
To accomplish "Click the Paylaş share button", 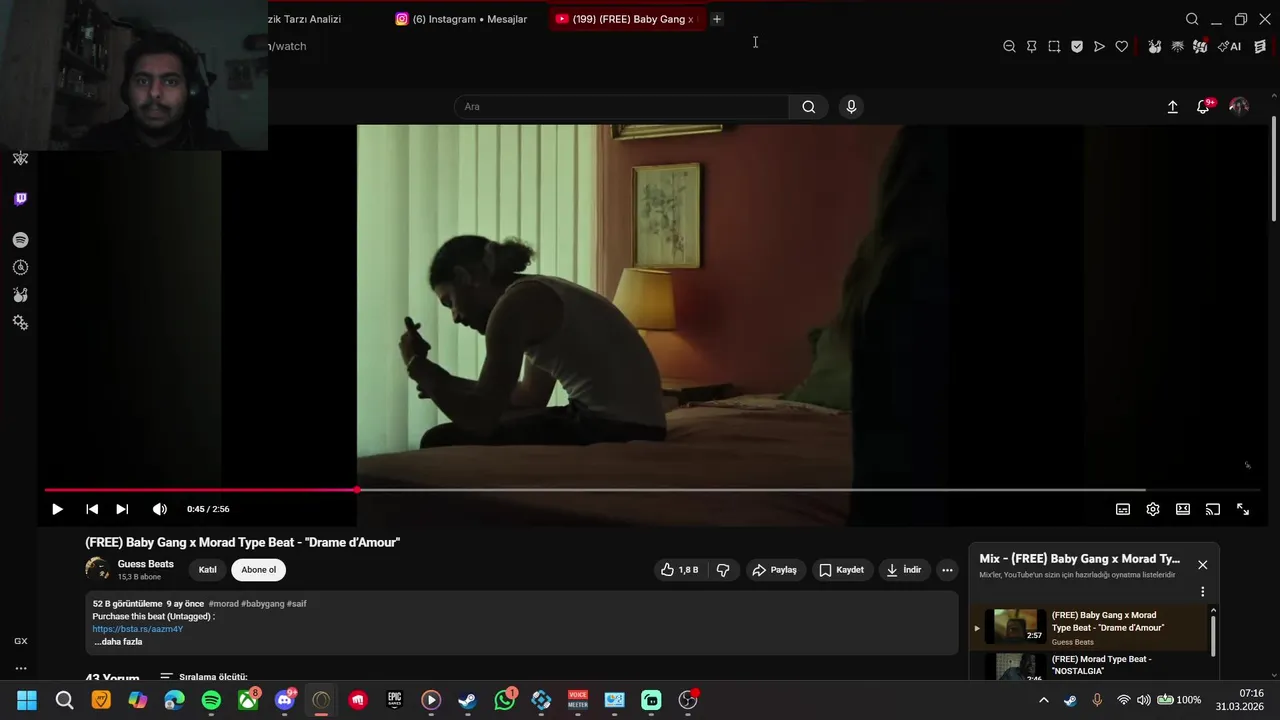I will (x=775, y=570).
